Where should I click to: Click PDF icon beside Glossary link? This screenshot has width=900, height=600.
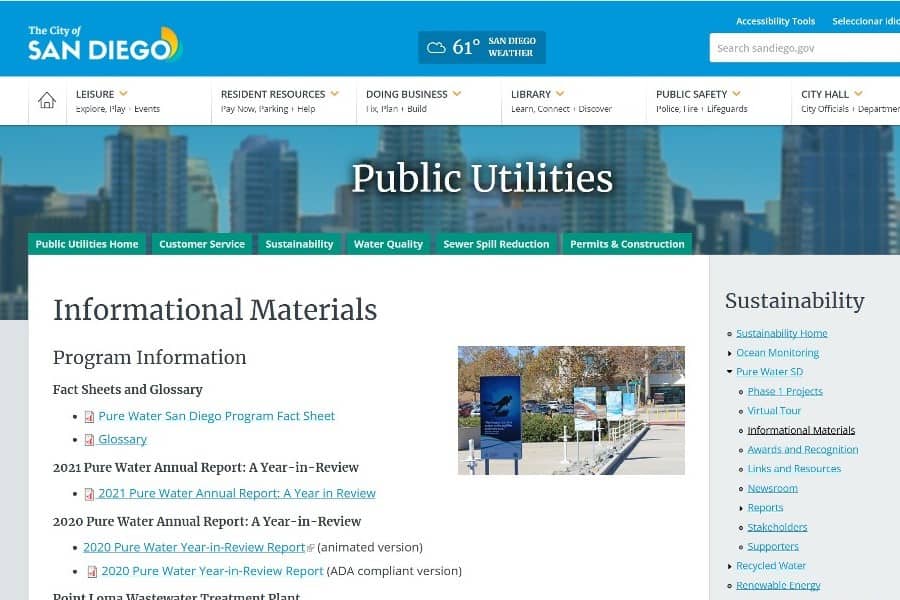coord(90,440)
